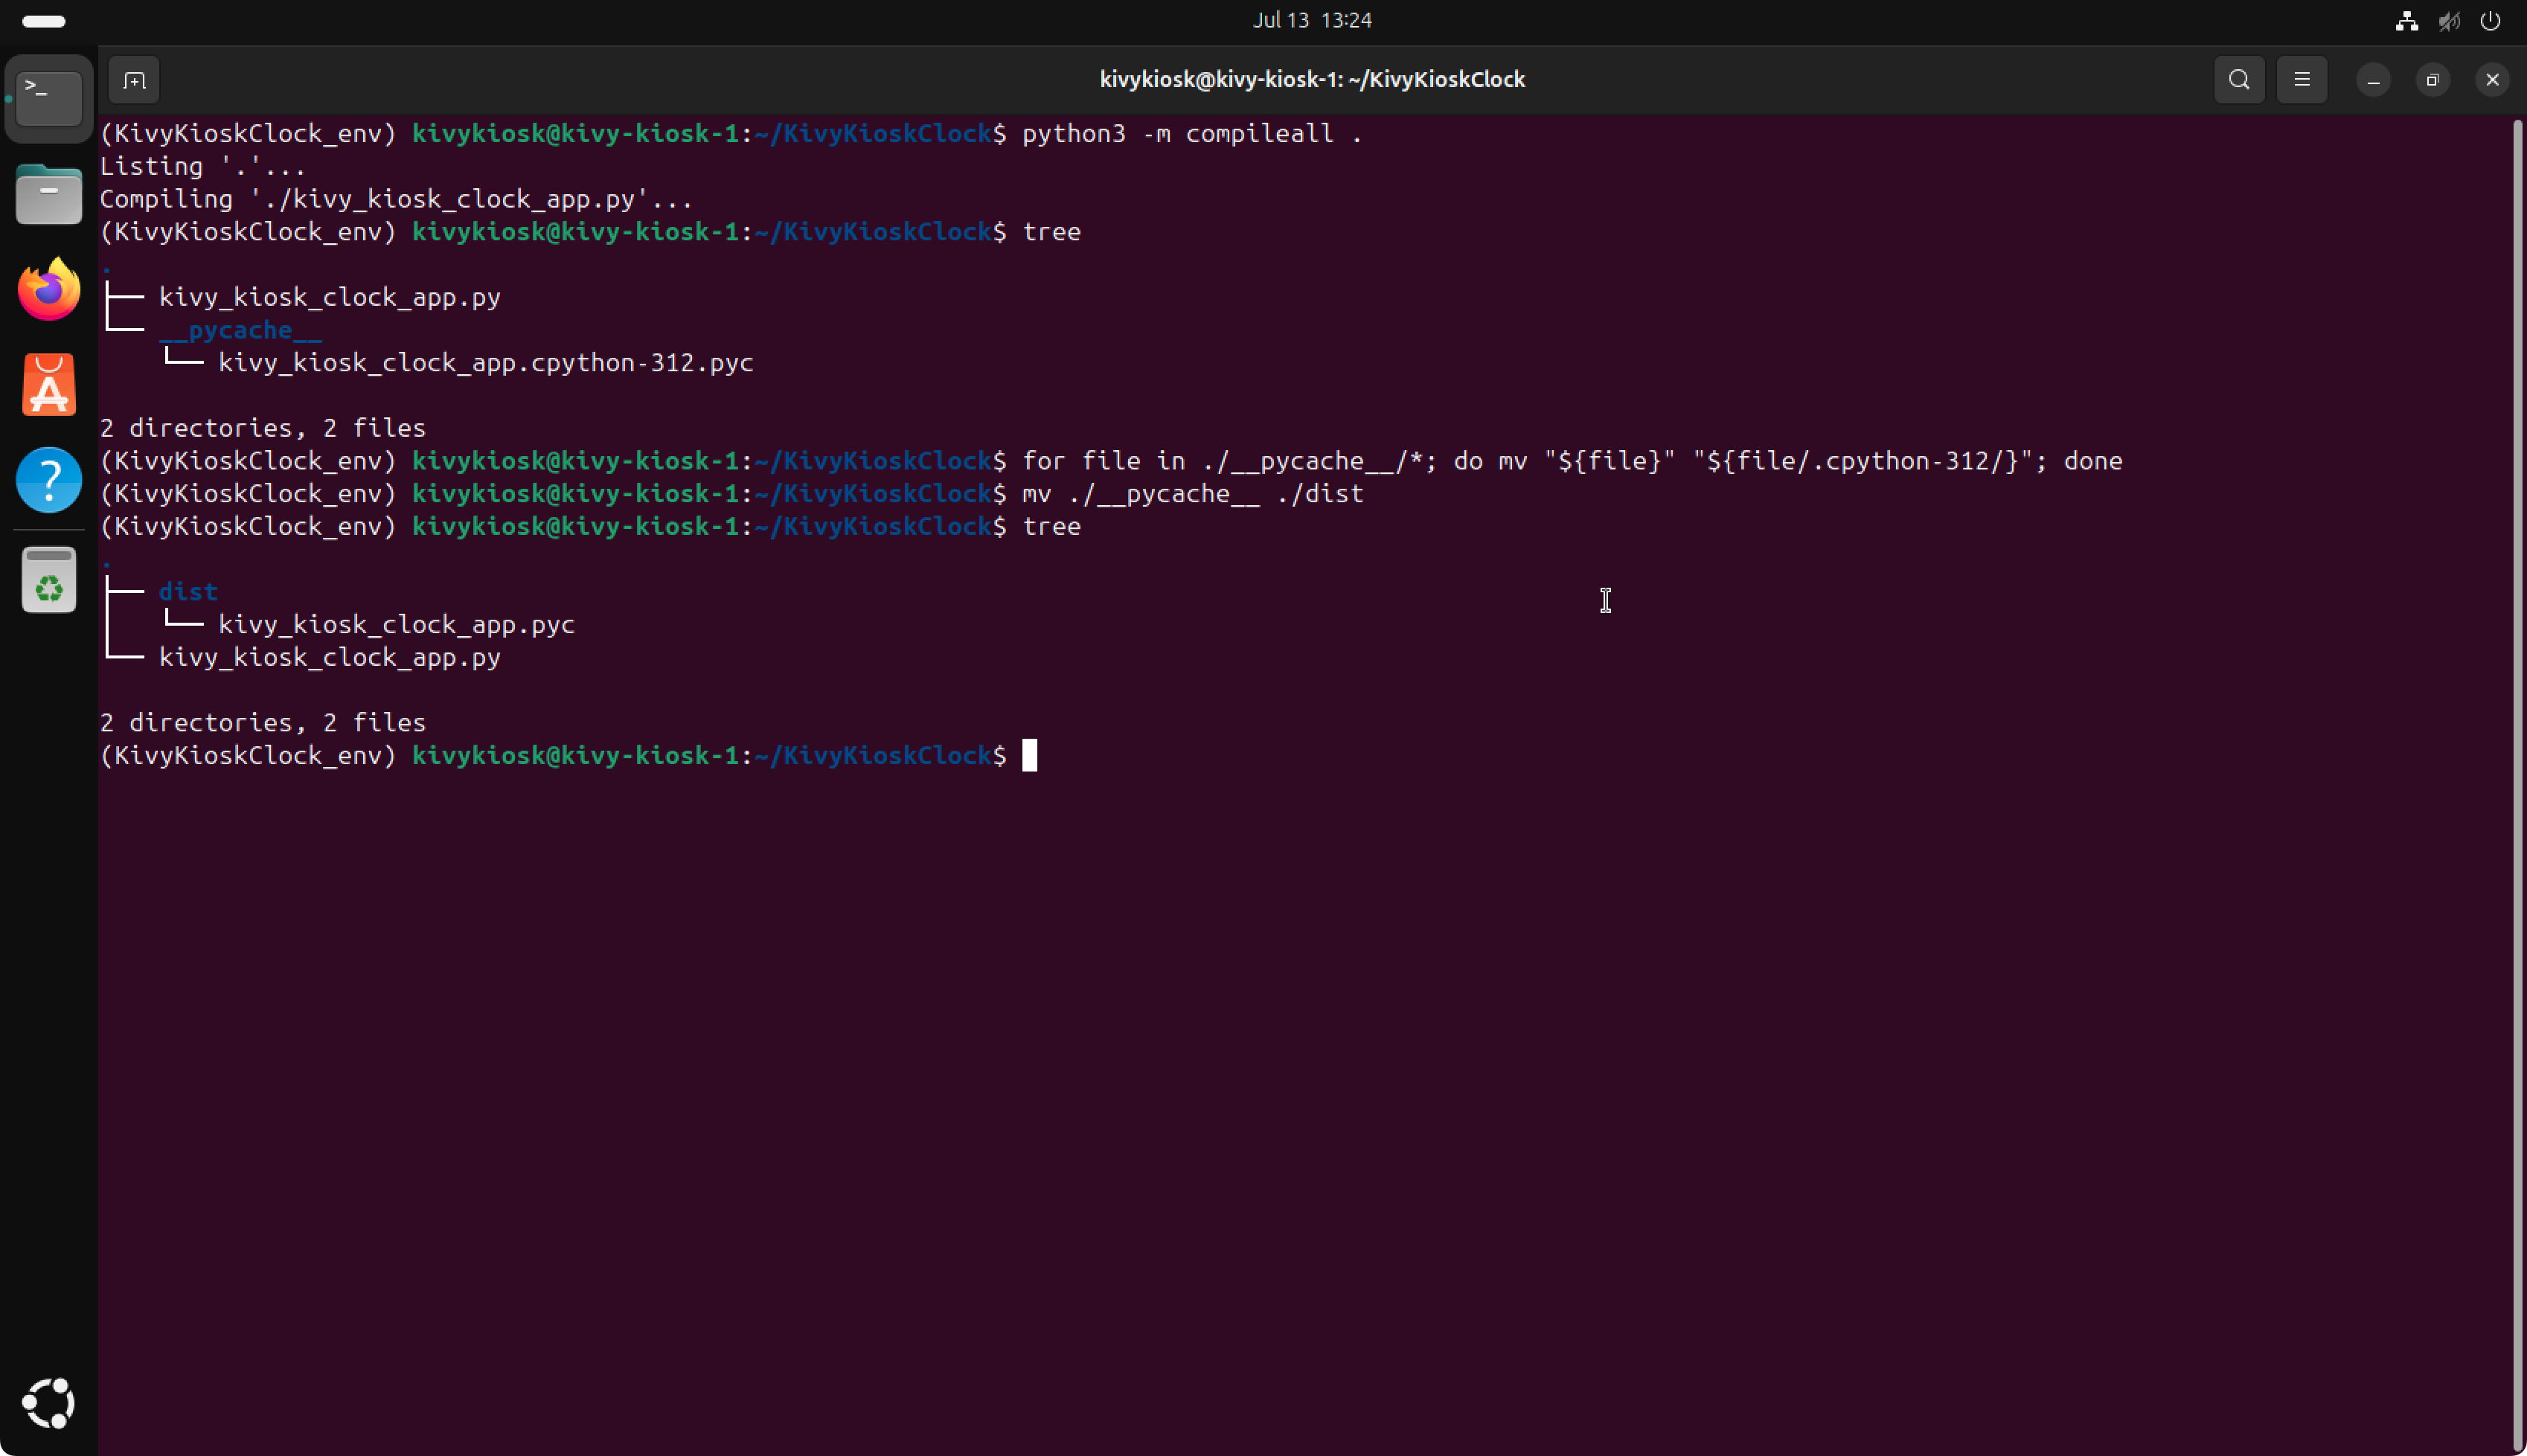Viewport: 2527px width, 1456px height.
Task: Open Terminal from the dock
Action: [49, 98]
